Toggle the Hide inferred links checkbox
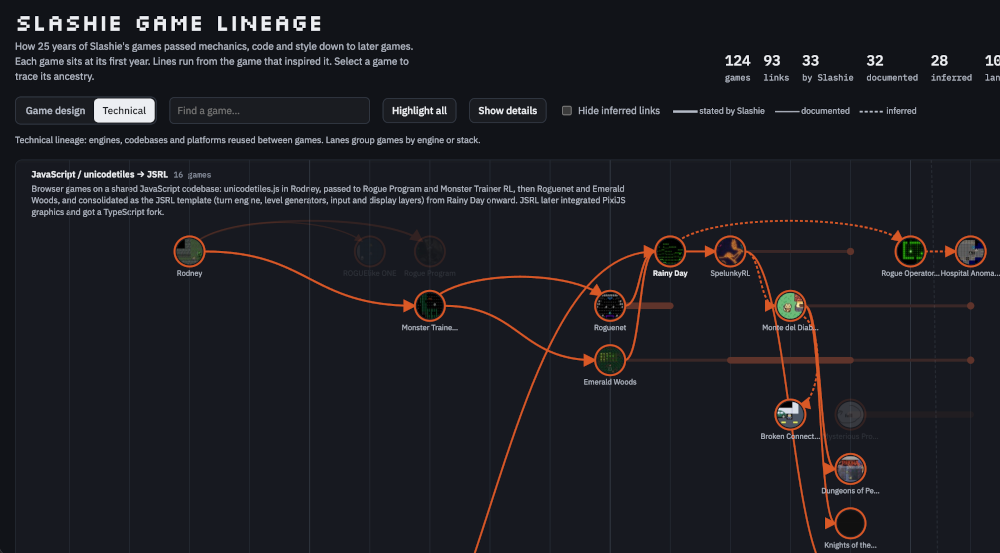This screenshot has width=1000, height=553. point(566,110)
